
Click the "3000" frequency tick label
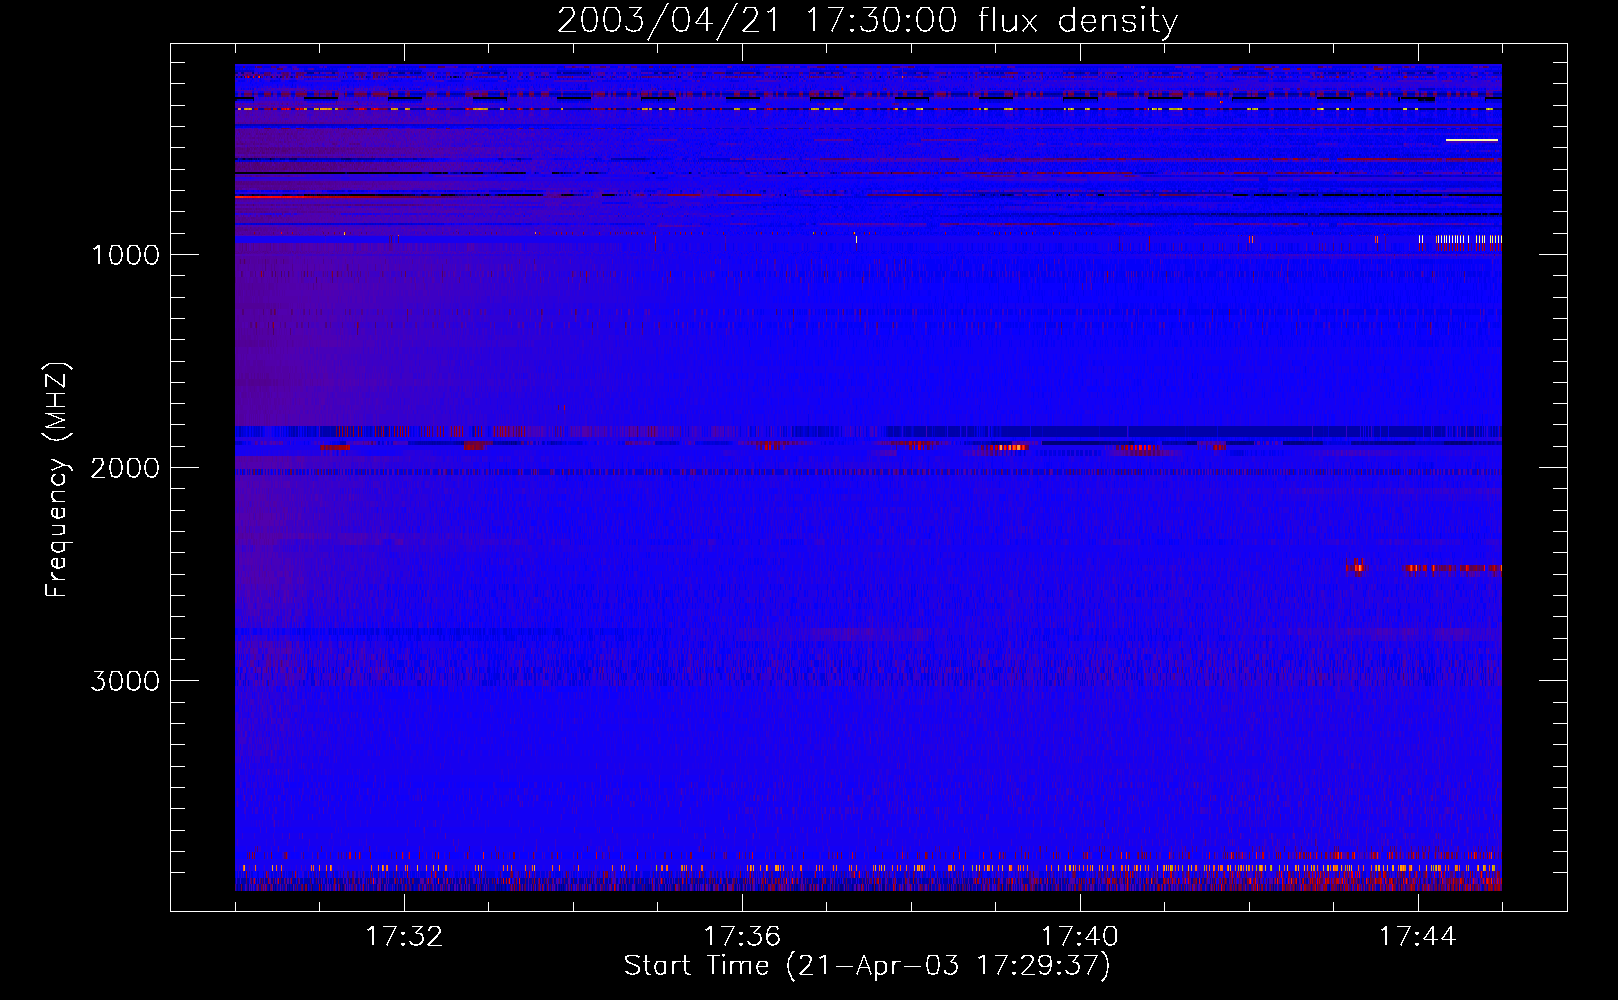(125, 680)
